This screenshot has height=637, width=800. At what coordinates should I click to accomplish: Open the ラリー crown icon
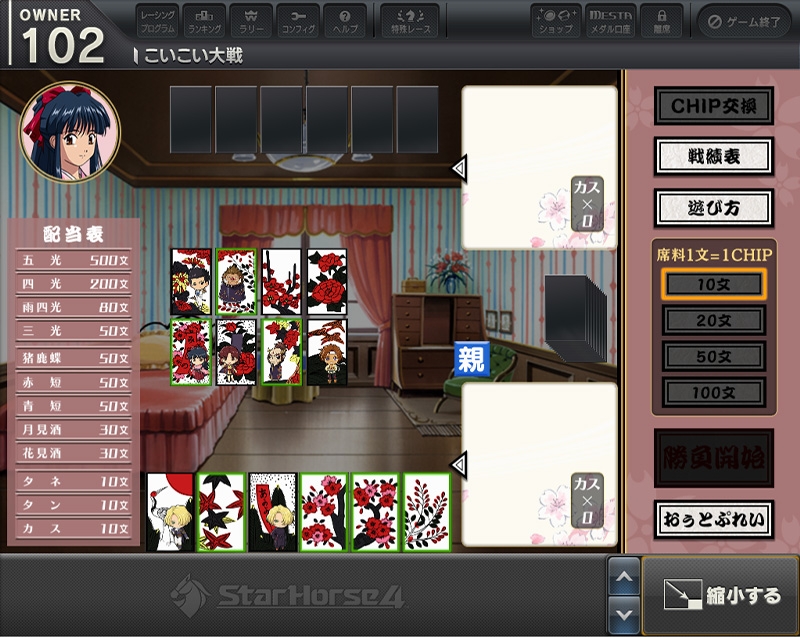[x=252, y=21]
